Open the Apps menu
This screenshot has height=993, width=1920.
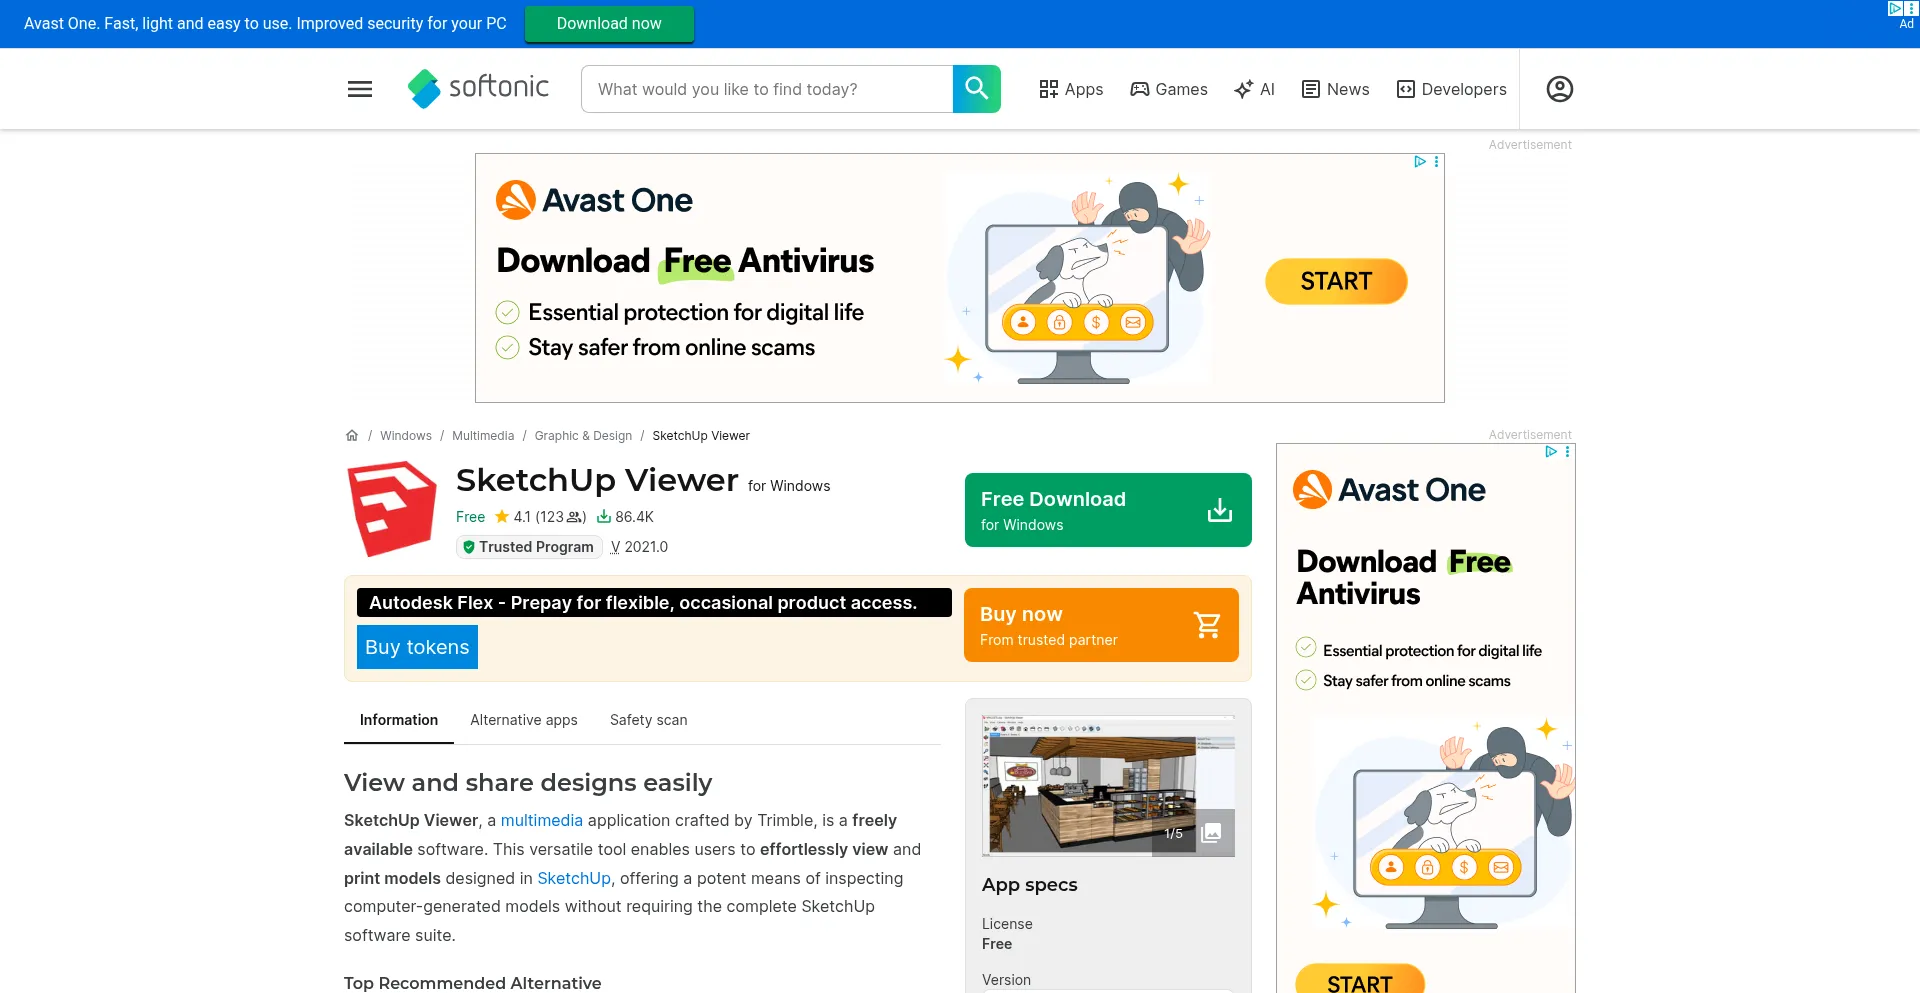(x=1071, y=89)
